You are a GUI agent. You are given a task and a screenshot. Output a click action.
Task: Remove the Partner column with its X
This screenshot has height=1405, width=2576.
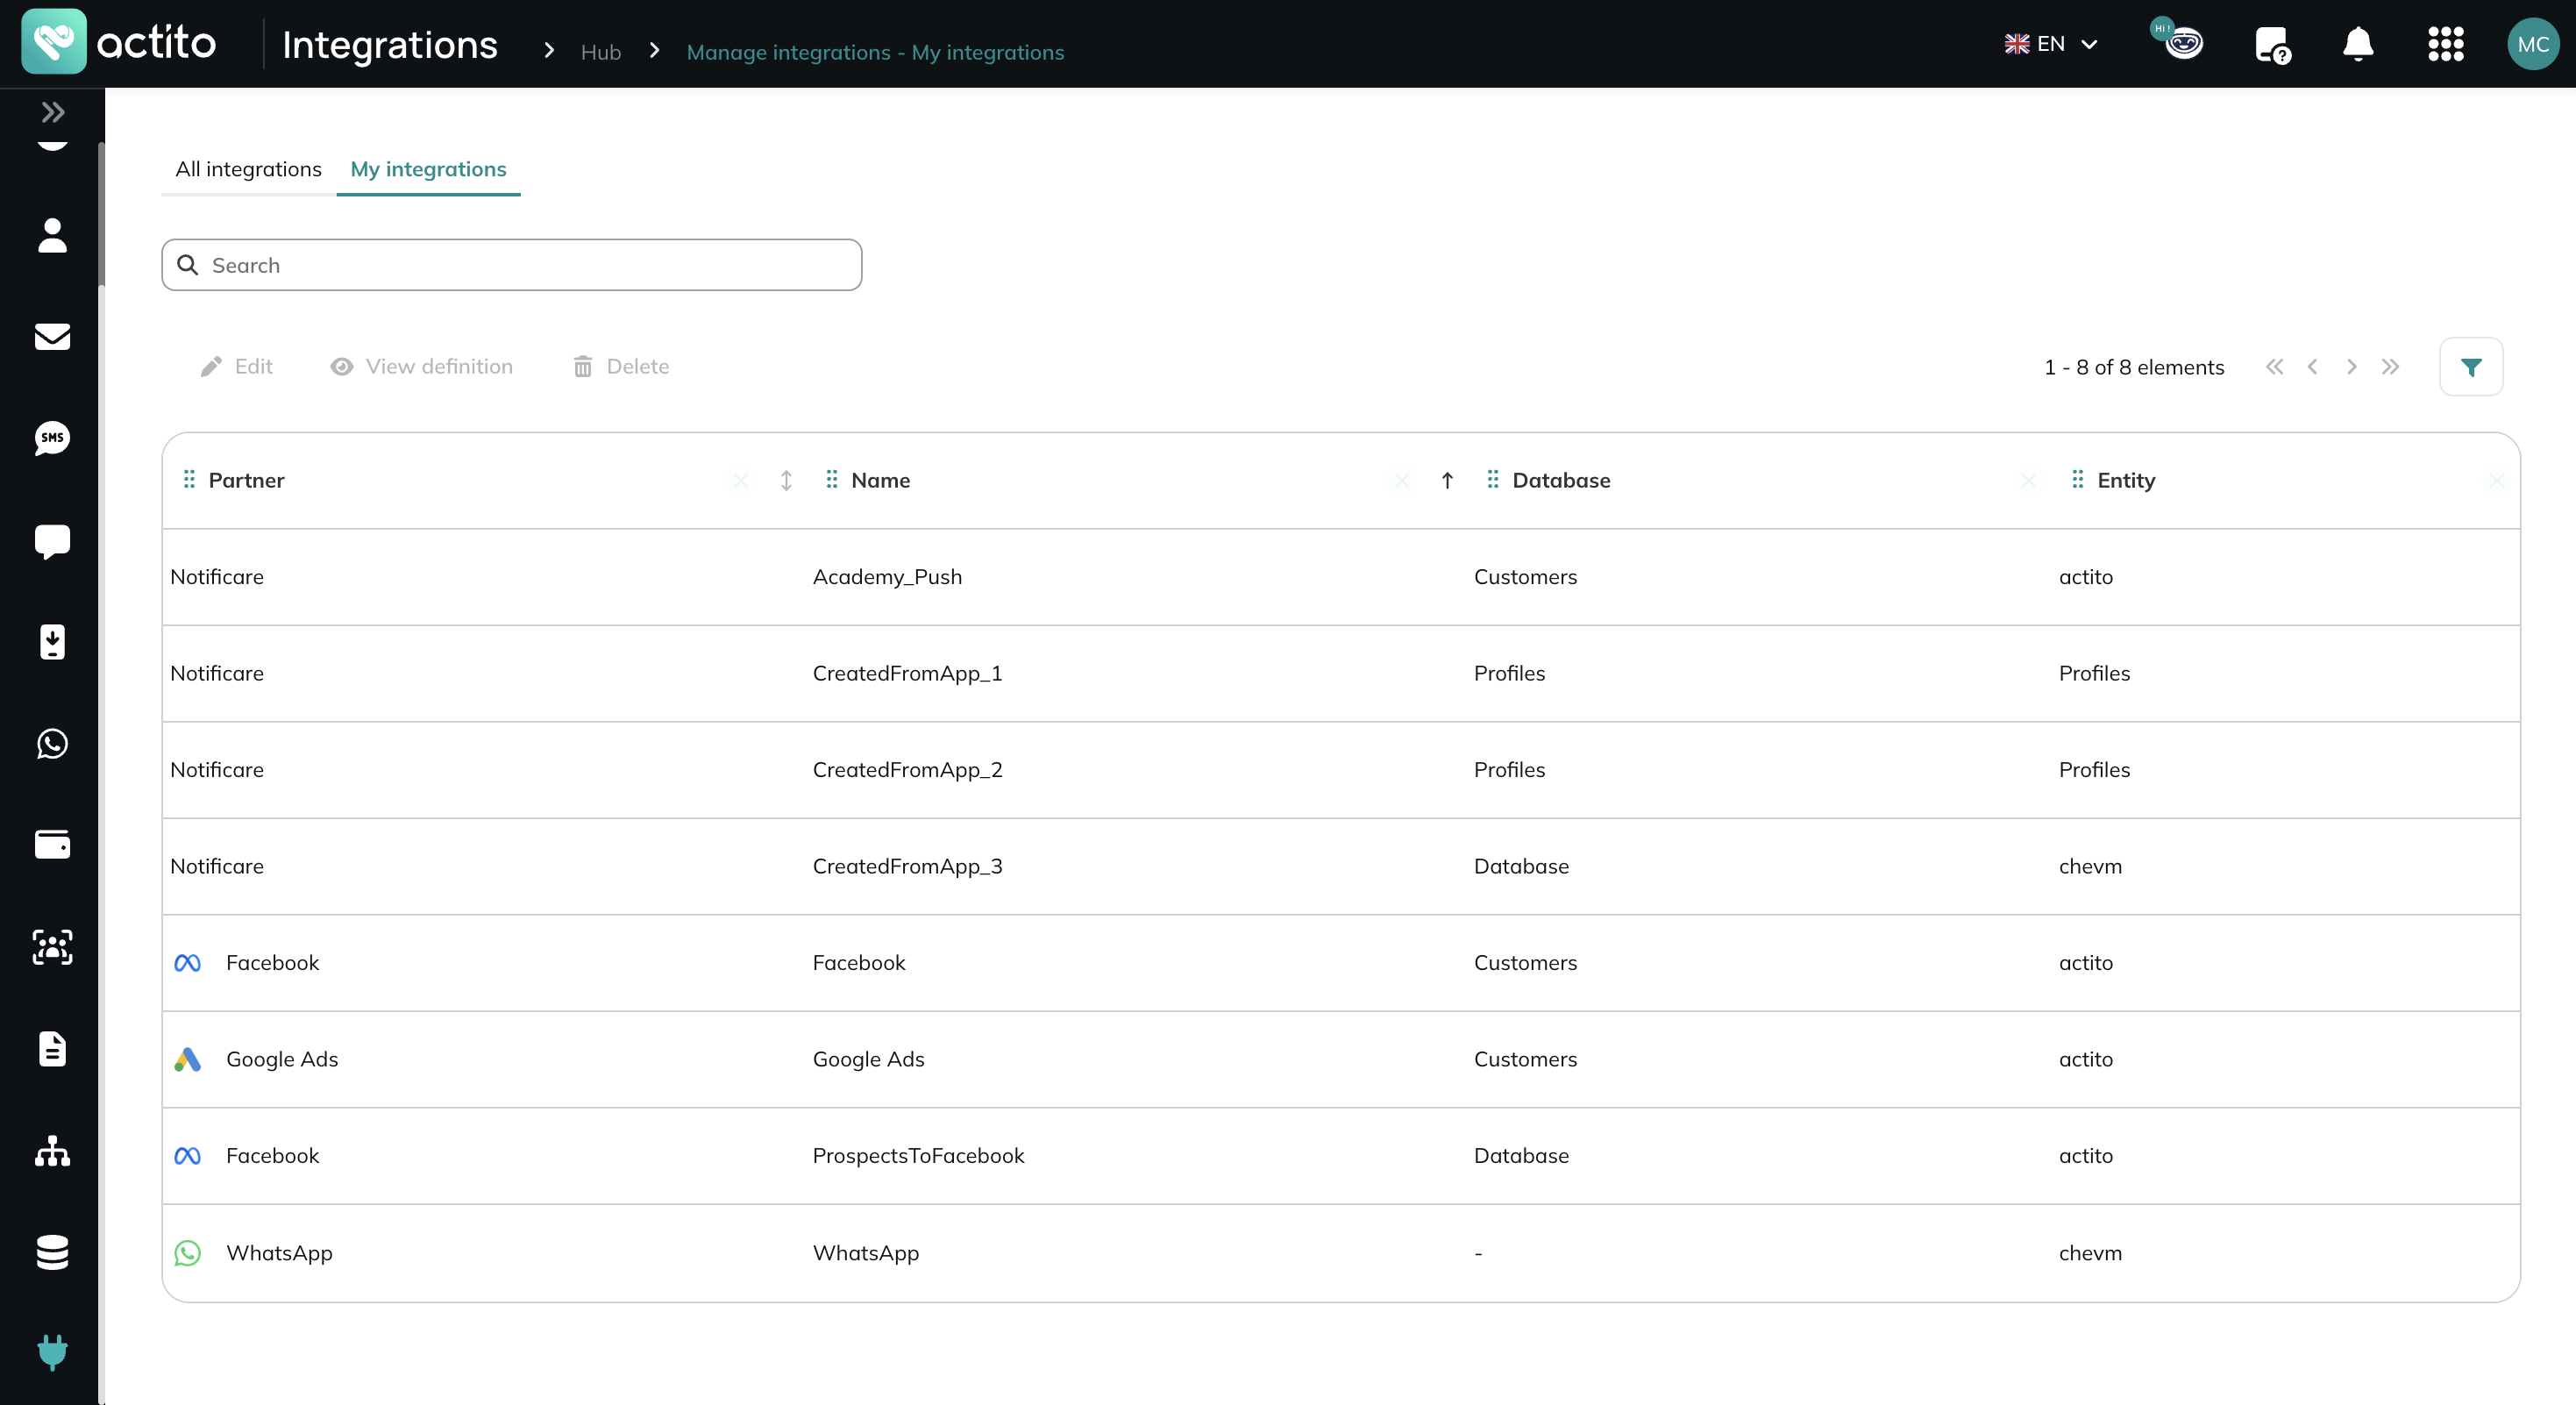click(x=740, y=481)
